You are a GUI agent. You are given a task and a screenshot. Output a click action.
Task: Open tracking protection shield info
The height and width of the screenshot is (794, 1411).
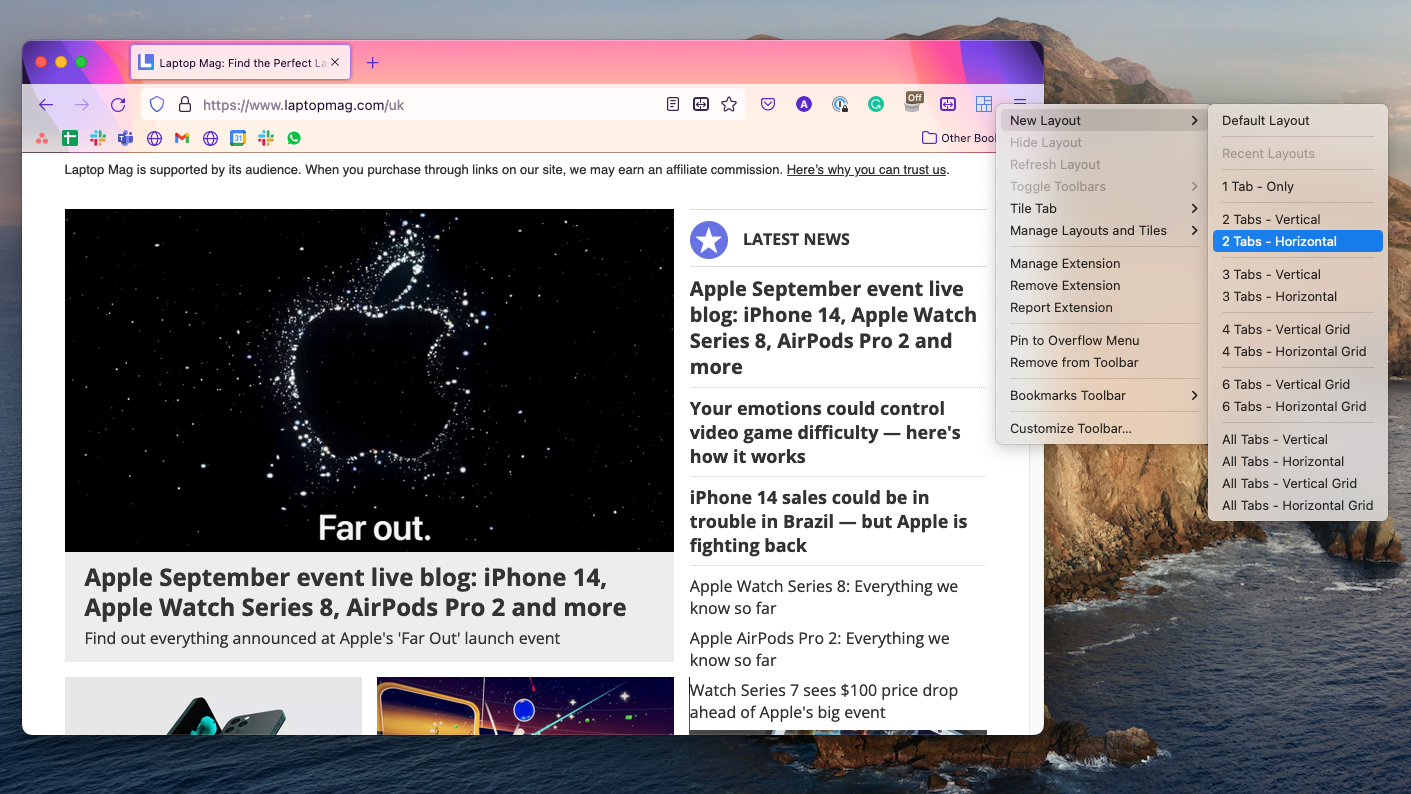(x=157, y=104)
